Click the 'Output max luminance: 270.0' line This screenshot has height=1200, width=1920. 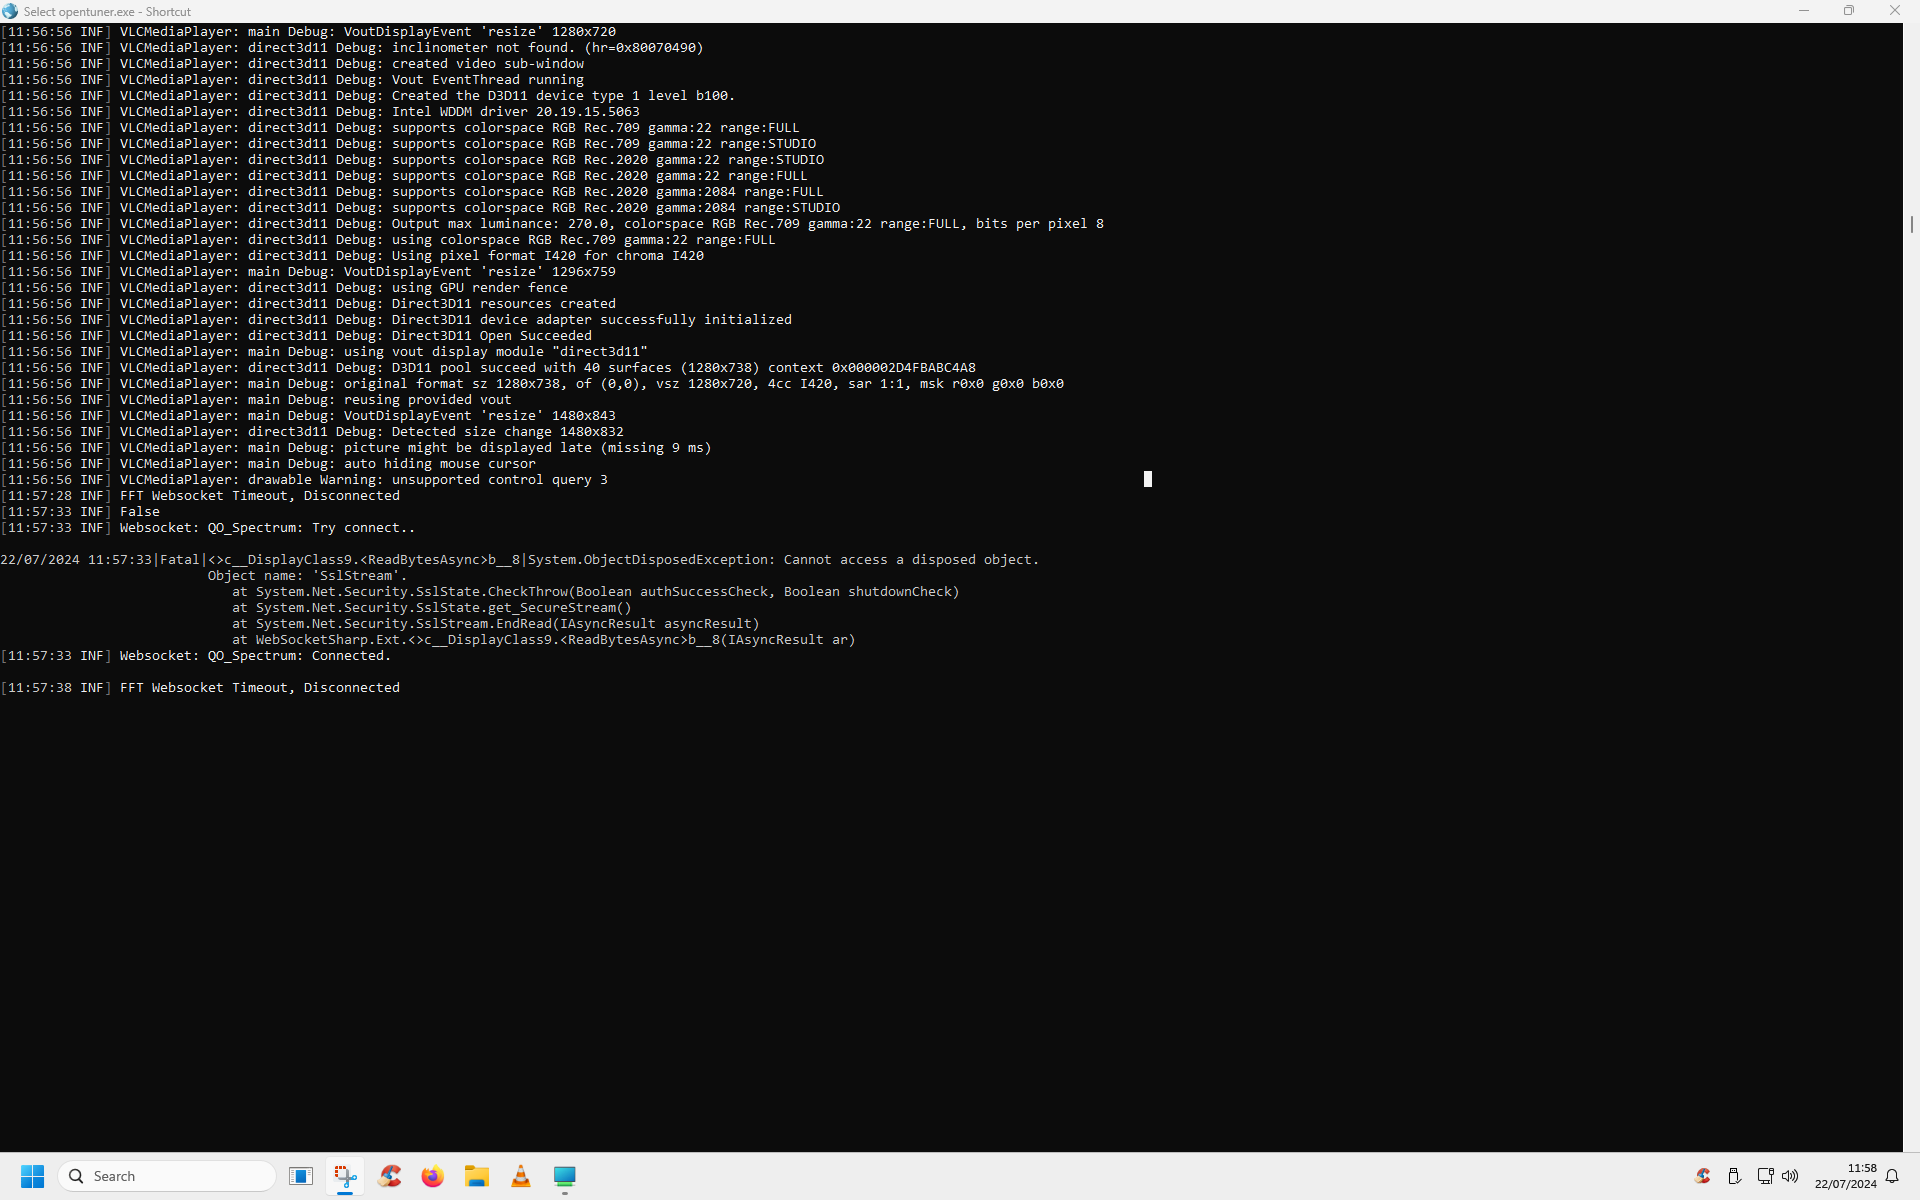(x=552, y=224)
